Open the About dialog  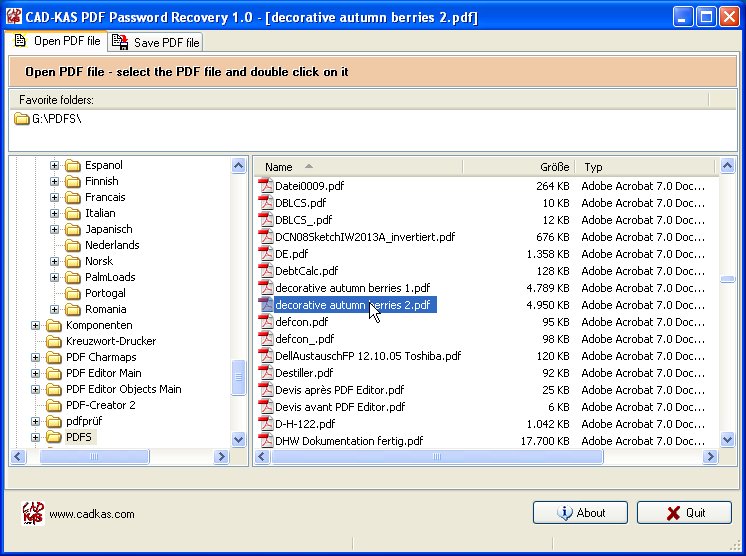coord(580,513)
